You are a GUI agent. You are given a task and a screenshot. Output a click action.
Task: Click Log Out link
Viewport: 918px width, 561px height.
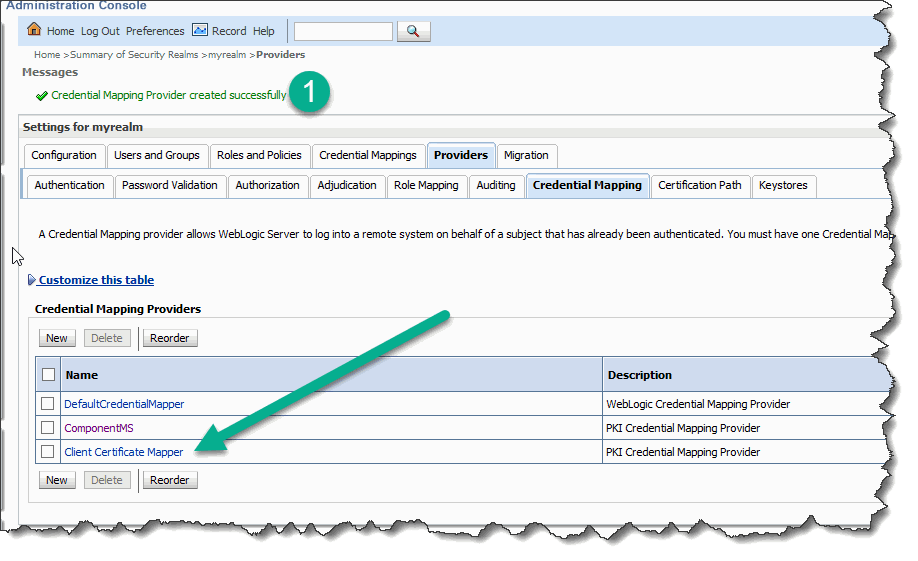pyautogui.click(x=100, y=31)
